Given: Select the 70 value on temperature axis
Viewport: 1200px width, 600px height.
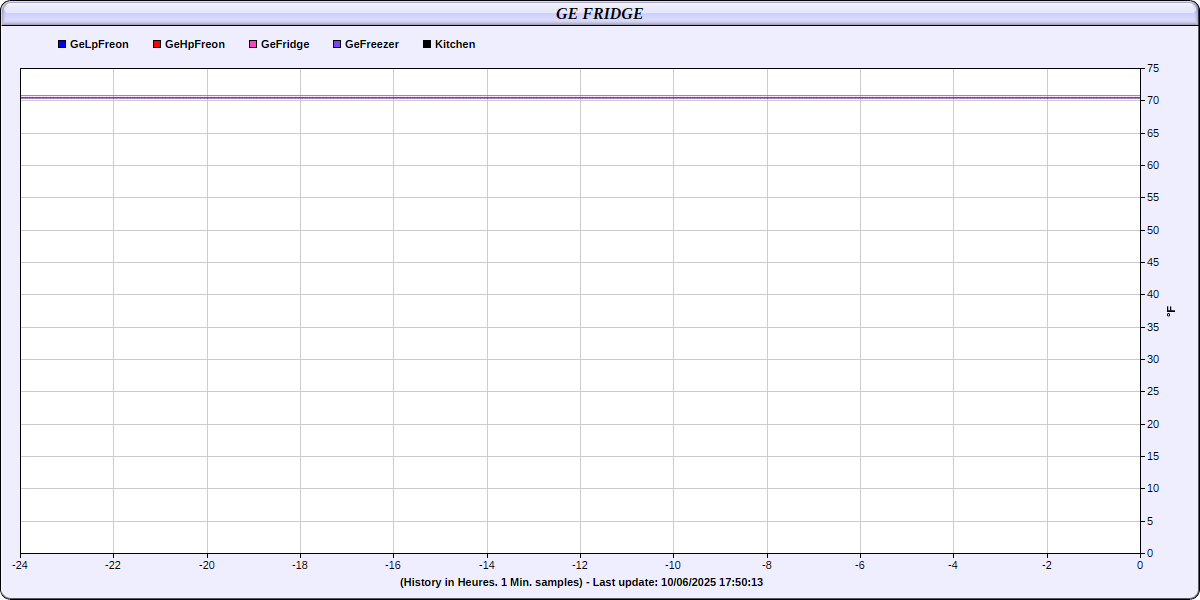Looking at the screenshot, I should click(1153, 101).
